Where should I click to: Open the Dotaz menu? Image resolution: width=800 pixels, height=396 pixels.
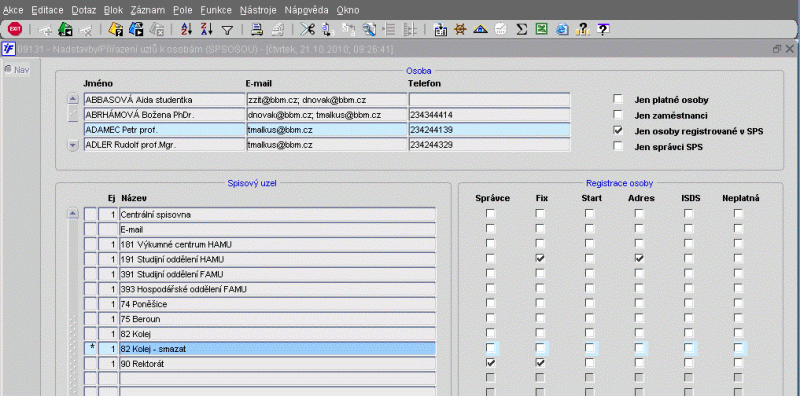point(83,10)
